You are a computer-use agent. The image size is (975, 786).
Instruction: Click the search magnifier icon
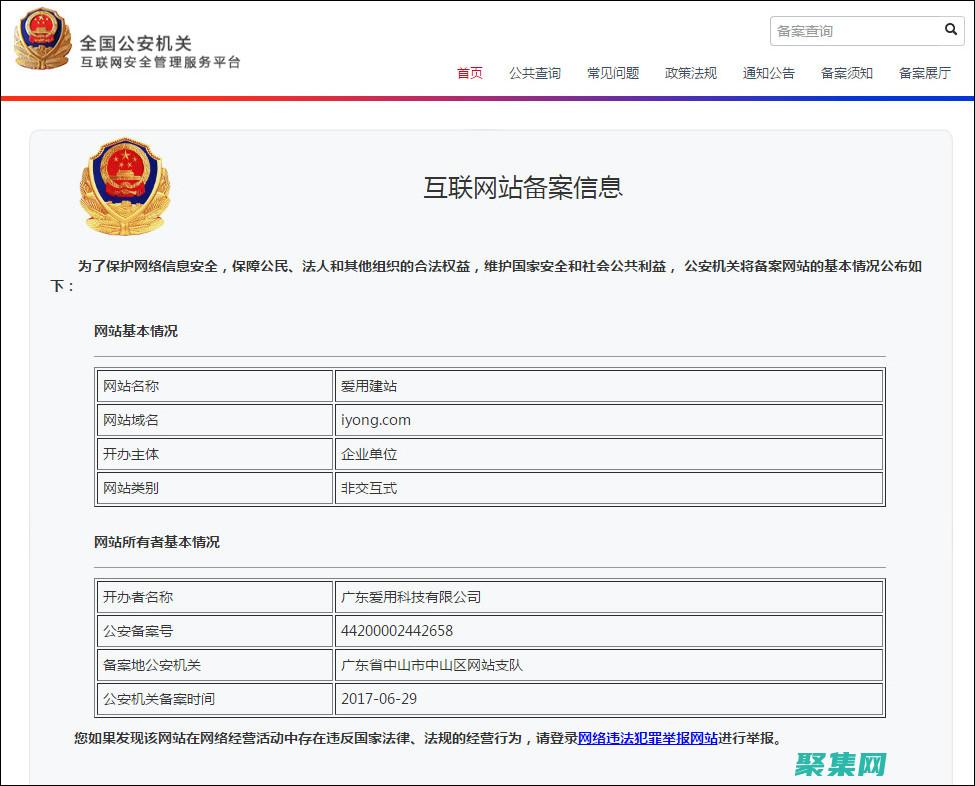click(x=950, y=30)
